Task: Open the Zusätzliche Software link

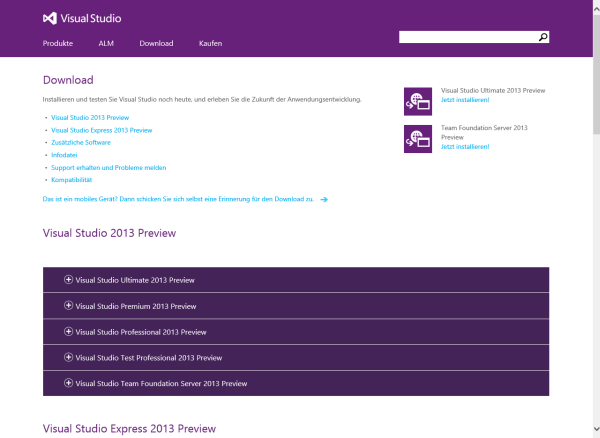Action: point(81,142)
